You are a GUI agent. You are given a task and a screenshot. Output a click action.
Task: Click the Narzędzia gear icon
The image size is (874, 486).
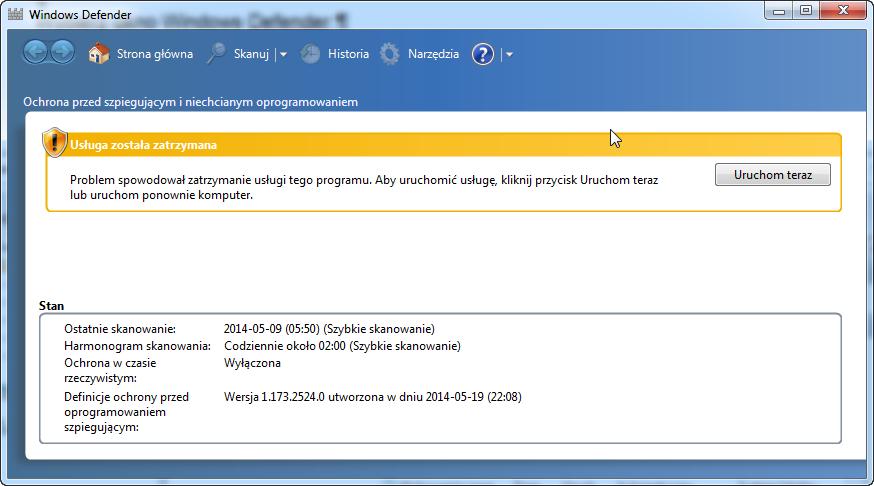pos(390,54)
